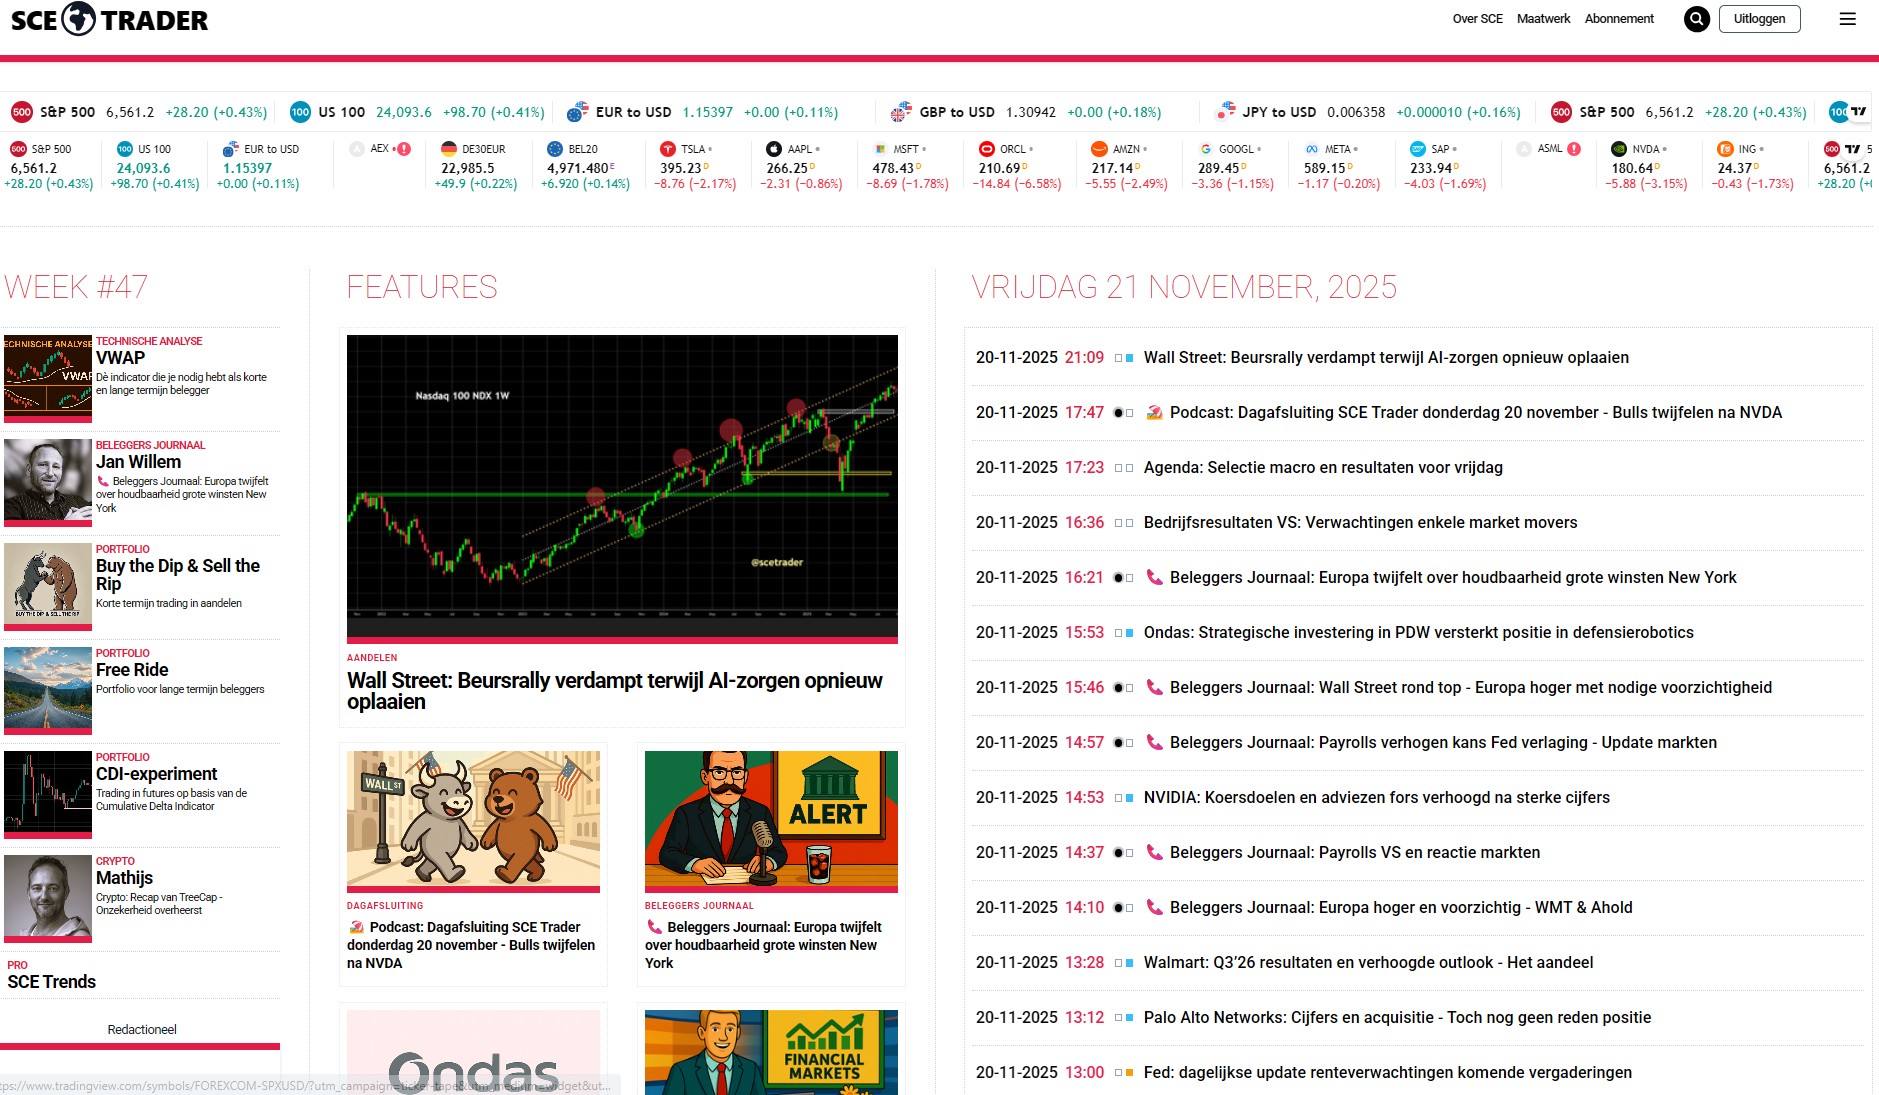Open the Over SCE menu item

point(1478,19)
